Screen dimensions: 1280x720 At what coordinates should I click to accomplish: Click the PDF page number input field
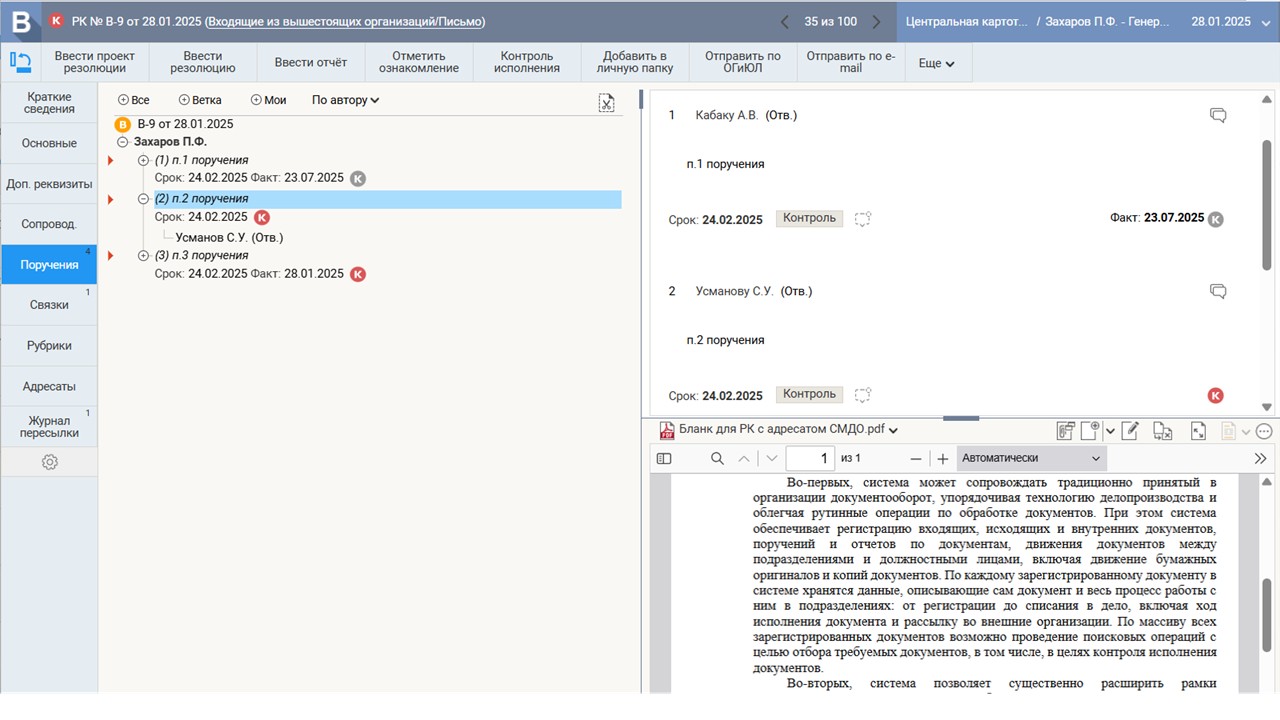click(x=810, y=458)
